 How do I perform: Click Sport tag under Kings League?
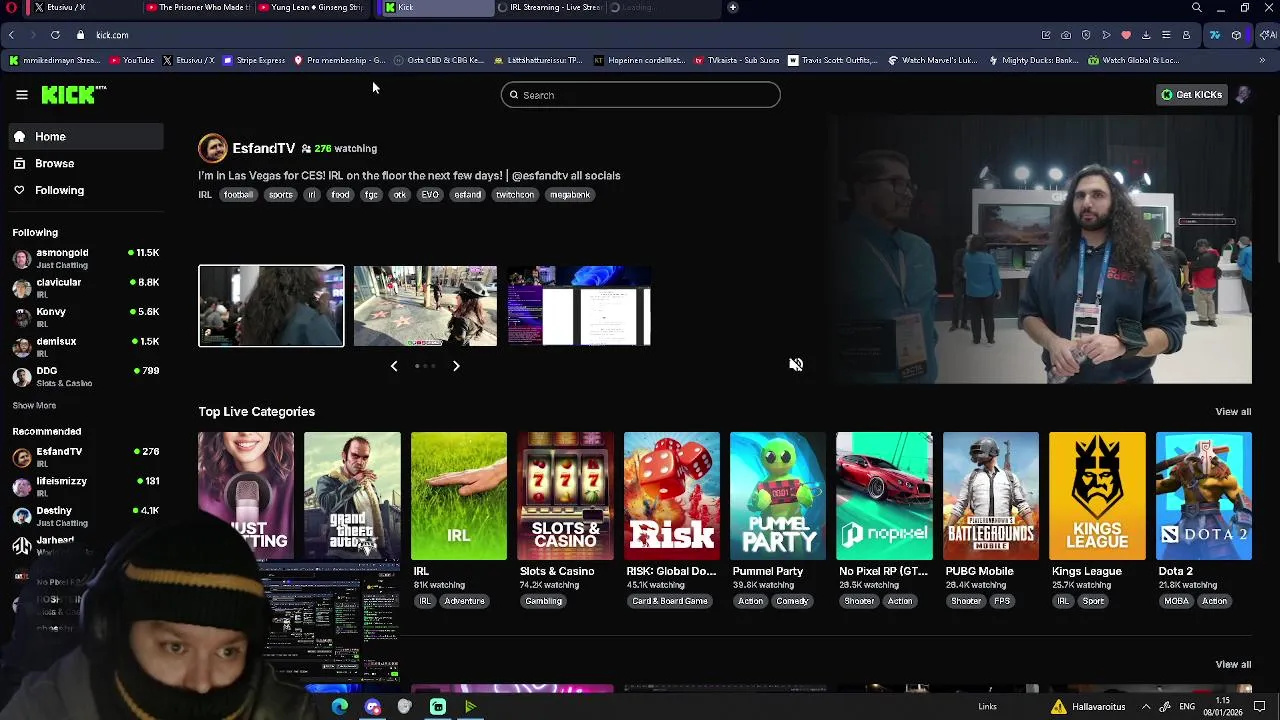tap(1093, 601)
